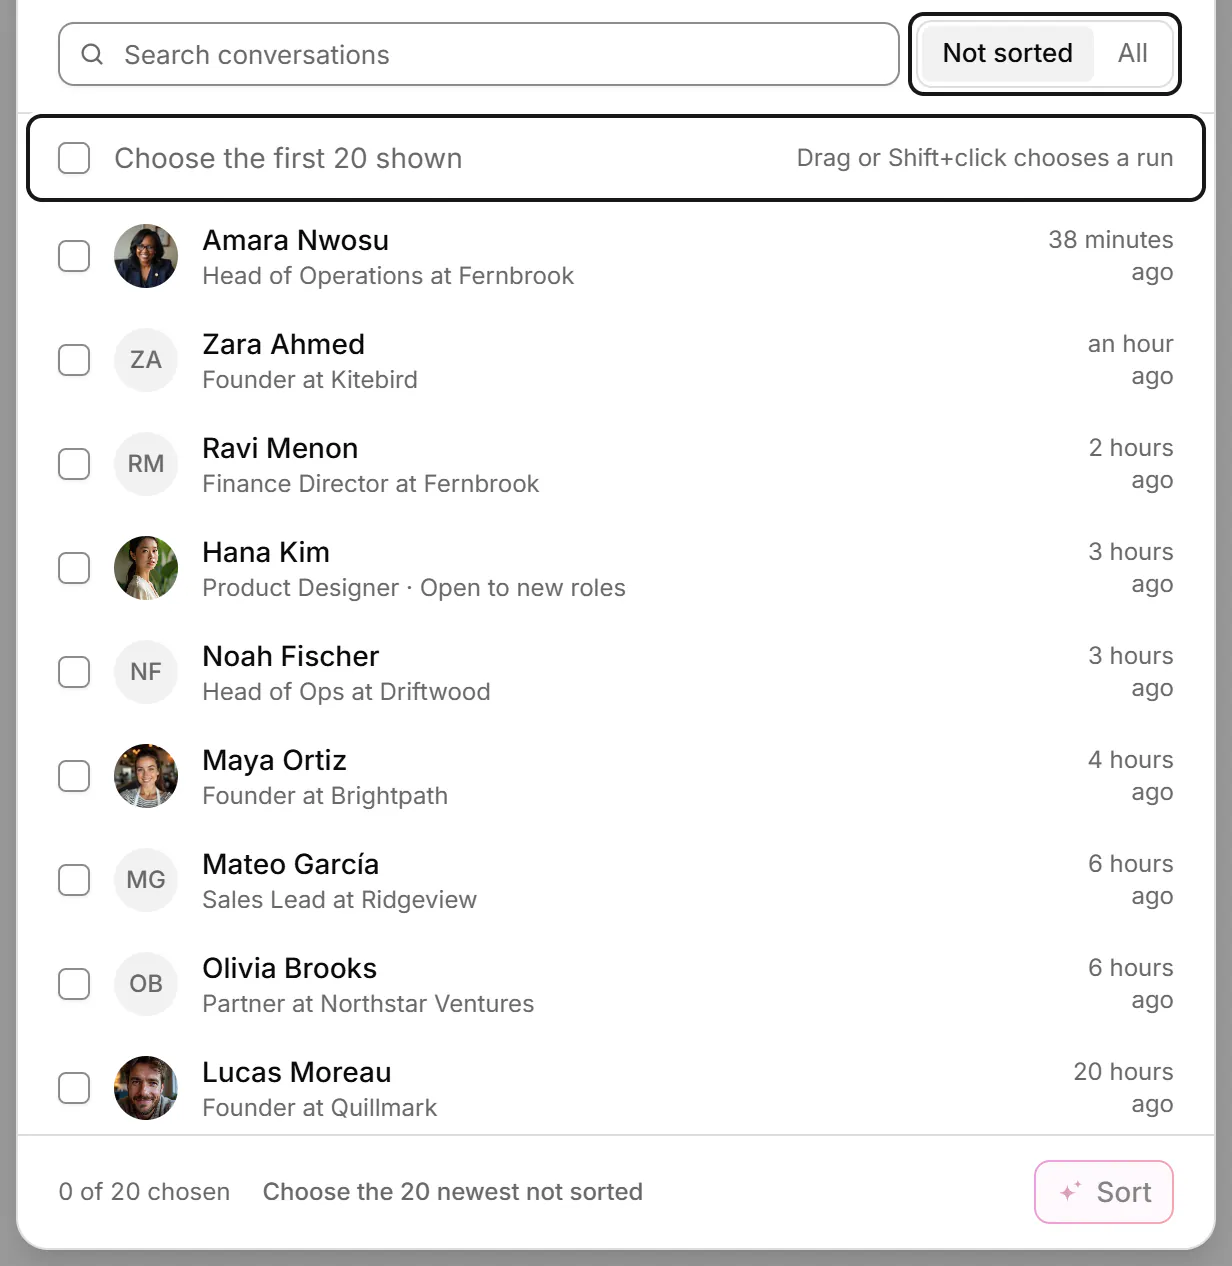Image resolution: width=1232 pixels, height=1266 pixels.
Task: Tick the 'Choose the first 20 shown' checkbox
Action: coord(74,158)
